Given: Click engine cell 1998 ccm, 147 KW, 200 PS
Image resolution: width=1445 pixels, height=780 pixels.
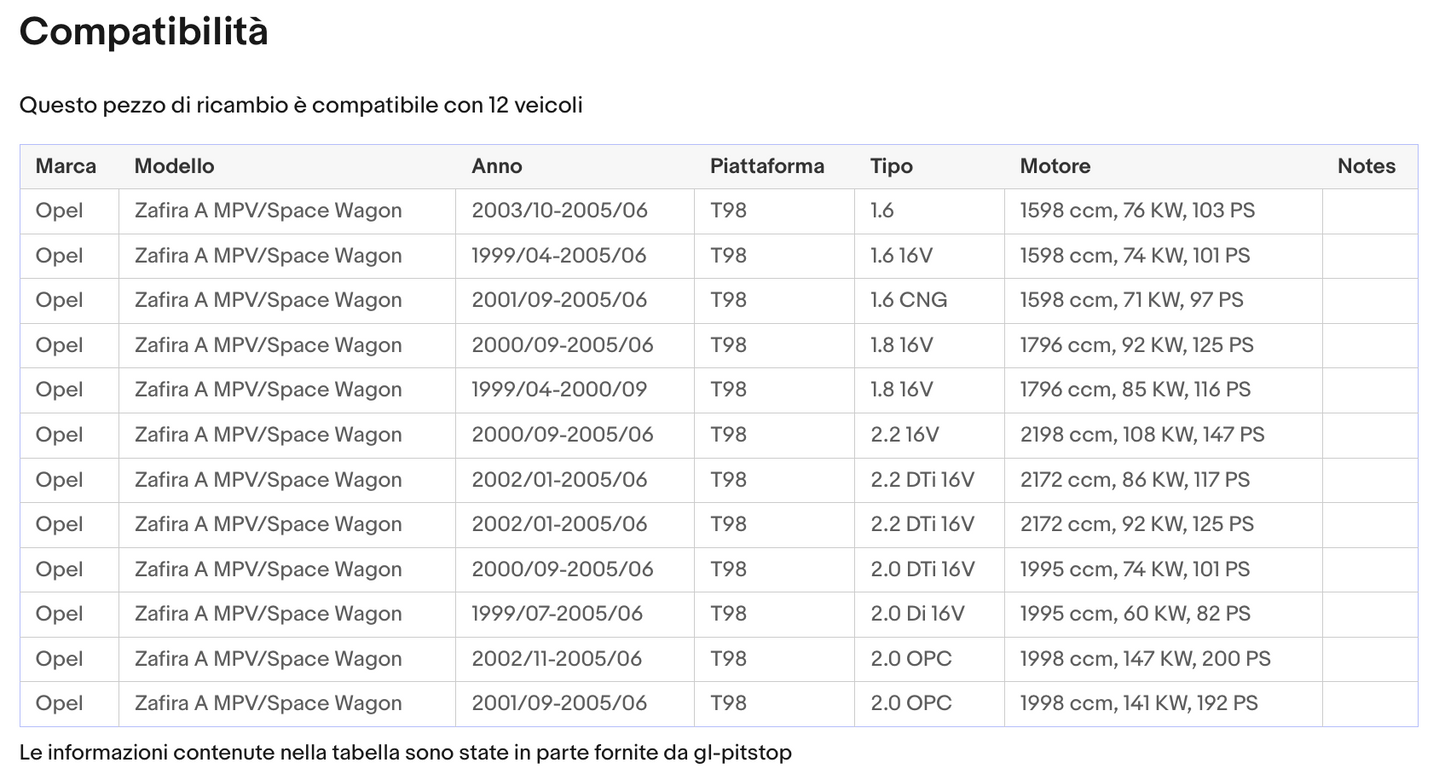Looking at the screenshot, I should point(1145,659).
